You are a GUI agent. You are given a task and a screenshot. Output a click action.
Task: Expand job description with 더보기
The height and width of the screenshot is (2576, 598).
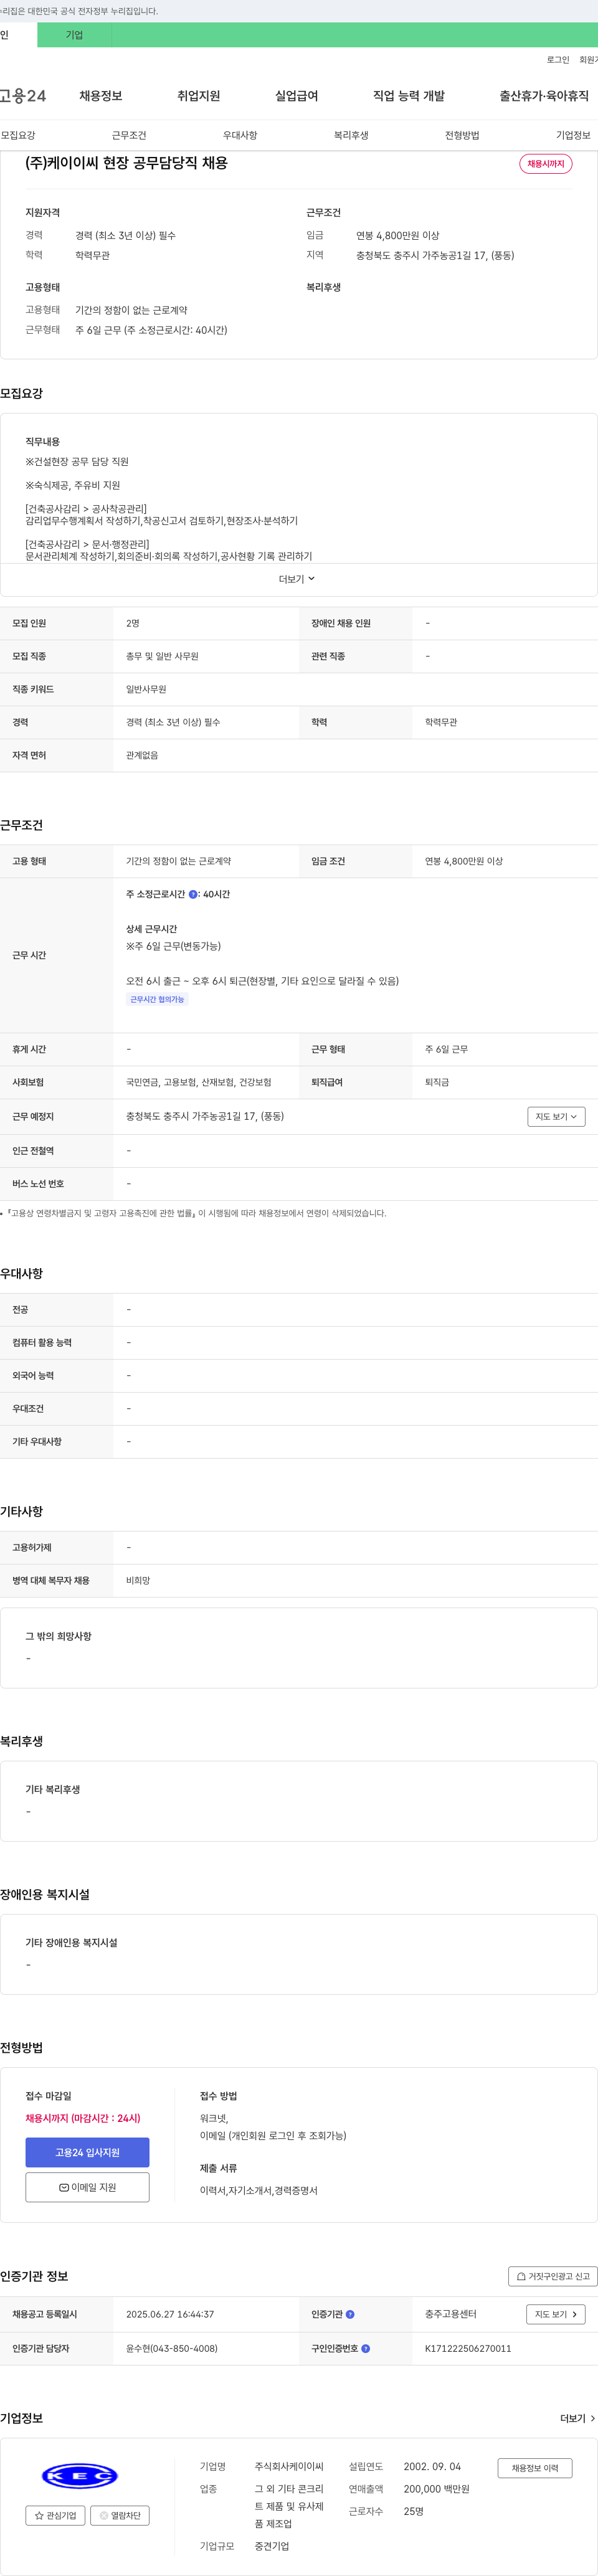tap(297, 579)
